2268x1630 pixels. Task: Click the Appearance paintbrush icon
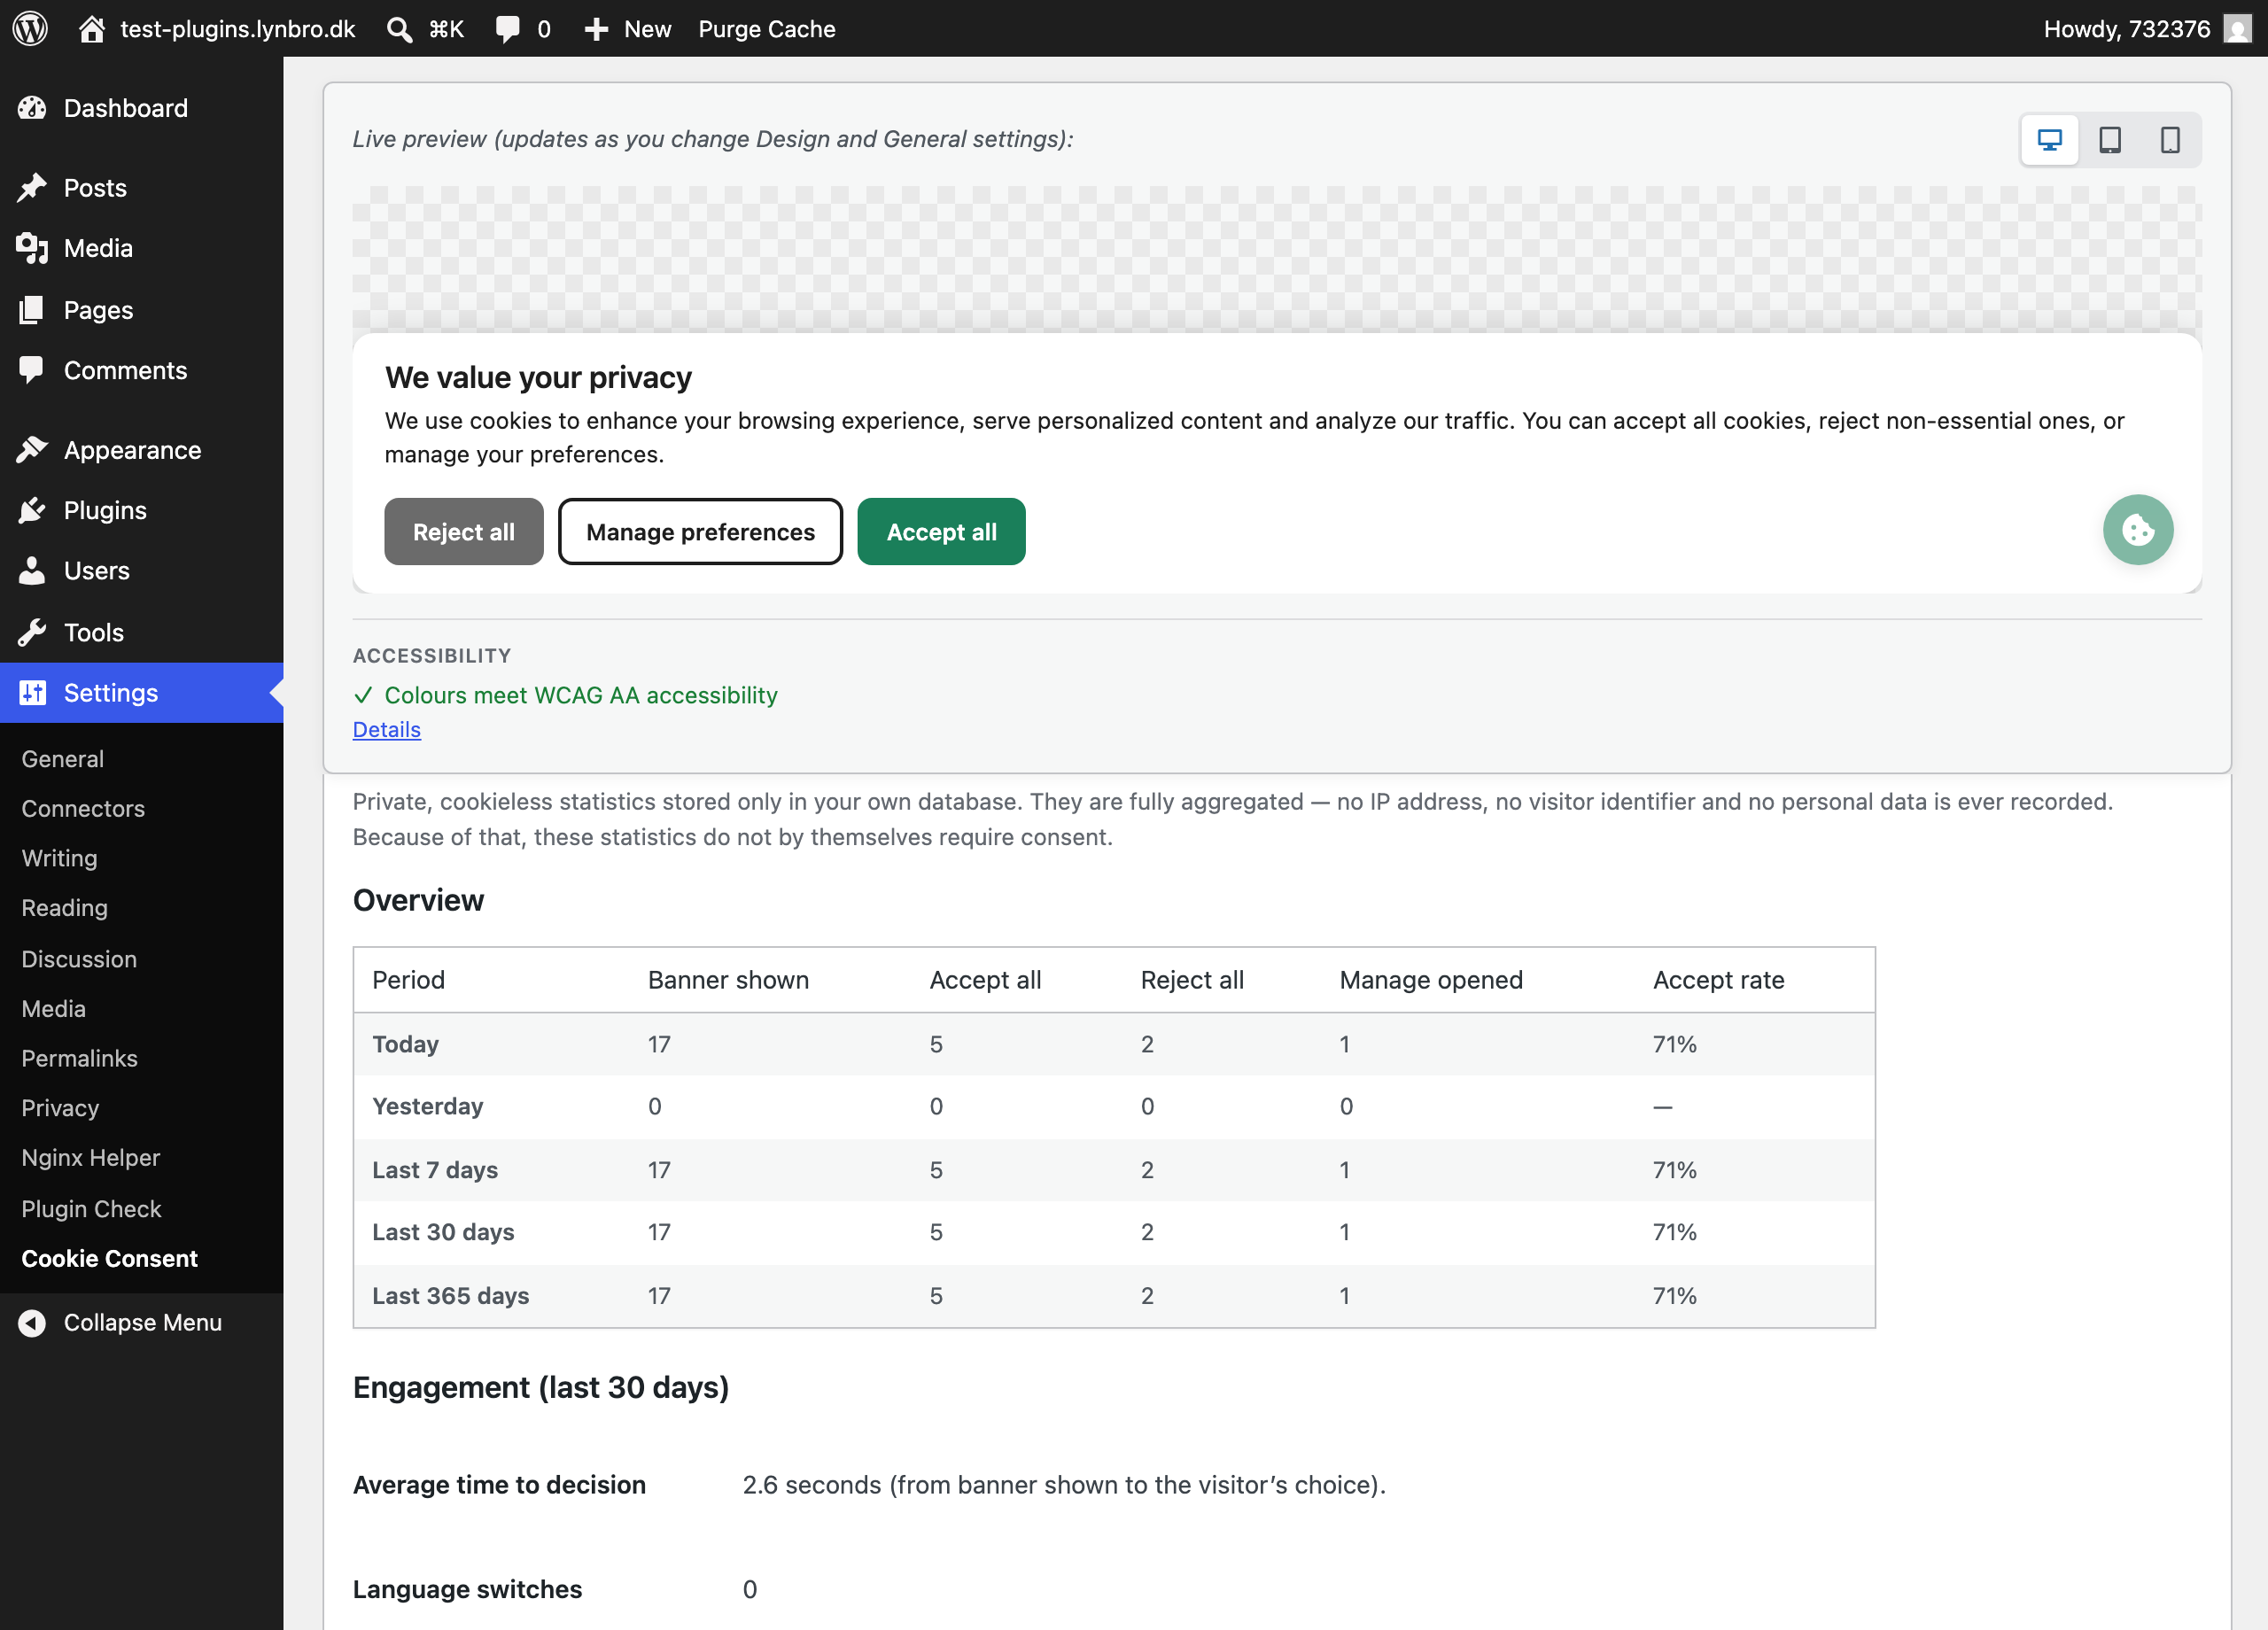[32, 450]
